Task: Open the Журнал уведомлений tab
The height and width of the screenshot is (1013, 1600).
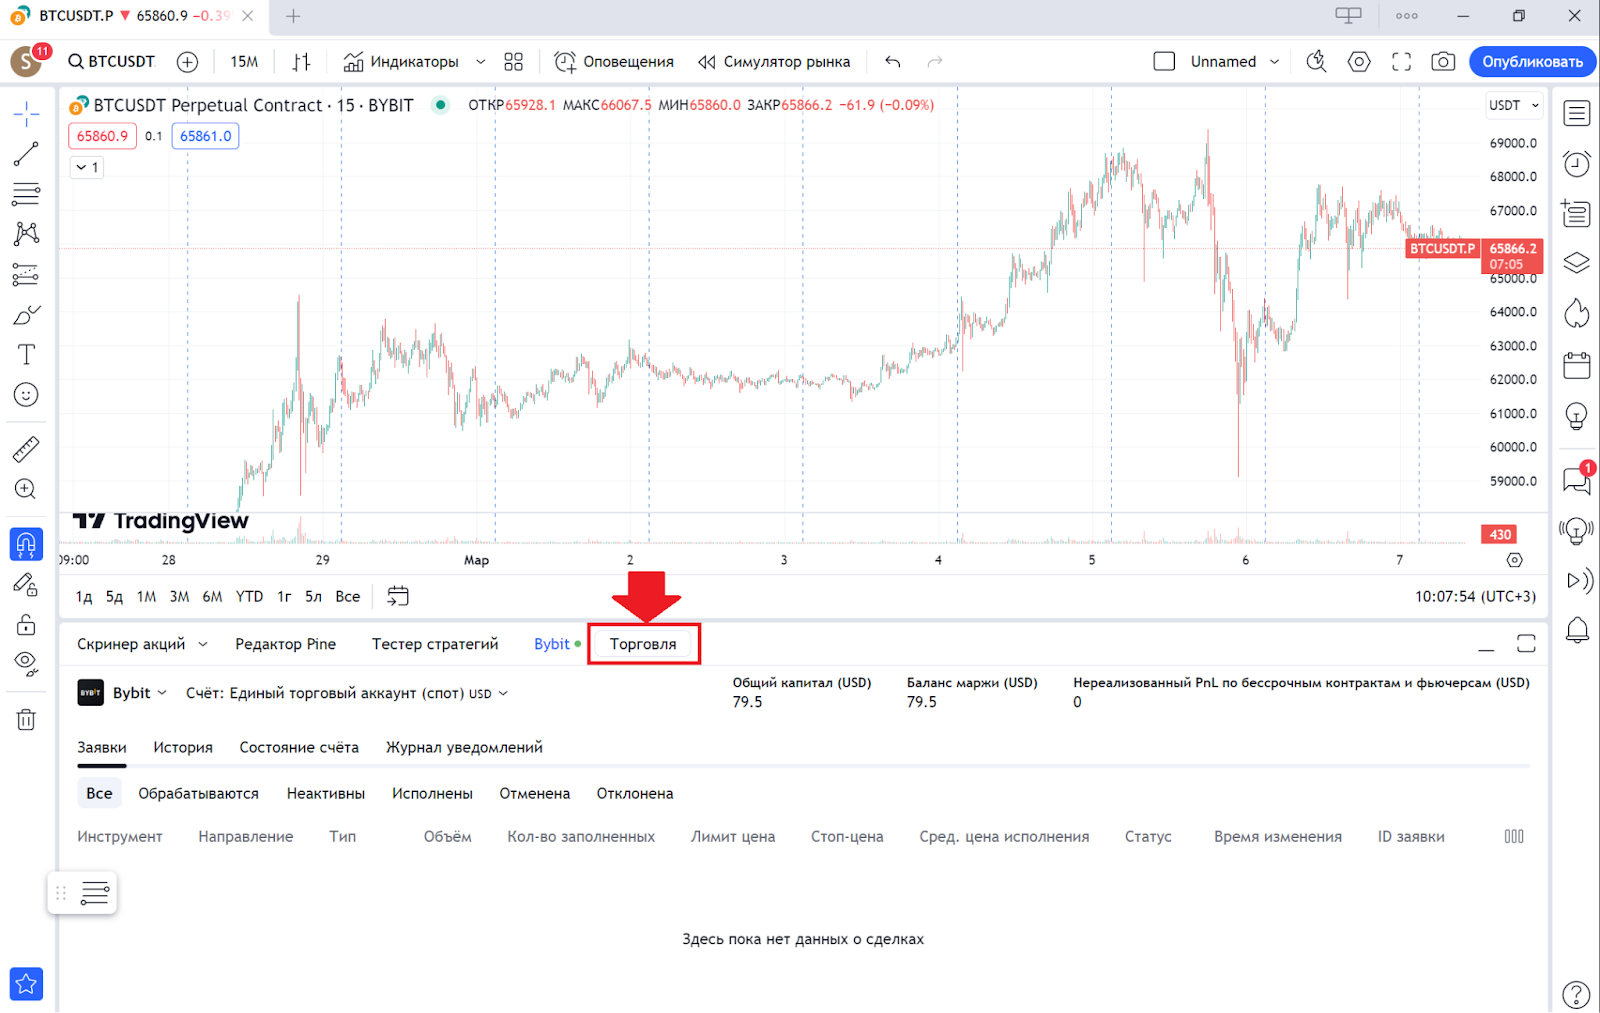Action: click(464, 747)
